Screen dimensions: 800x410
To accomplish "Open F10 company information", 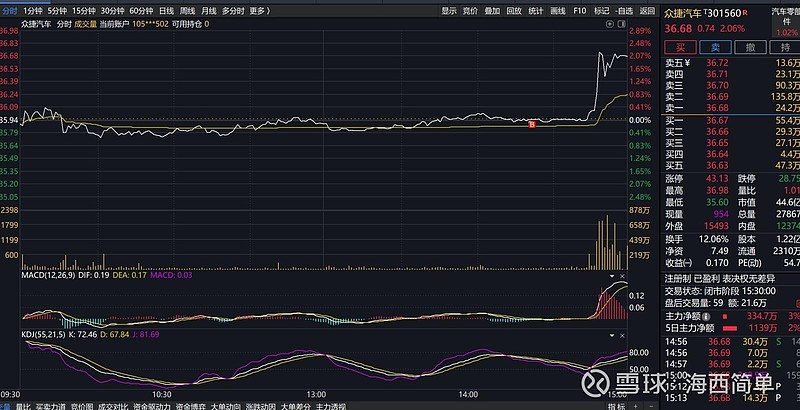I will 580,11.
